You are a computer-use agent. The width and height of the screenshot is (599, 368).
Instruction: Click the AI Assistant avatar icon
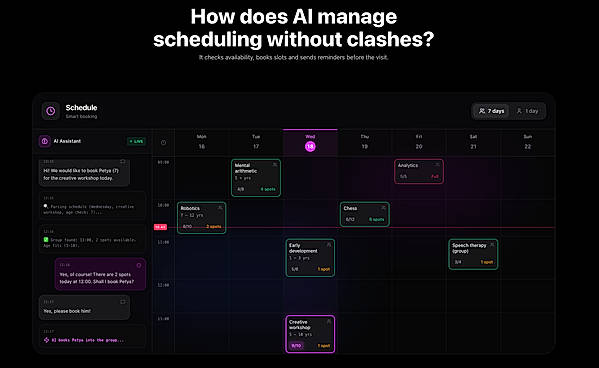[44, 141]
